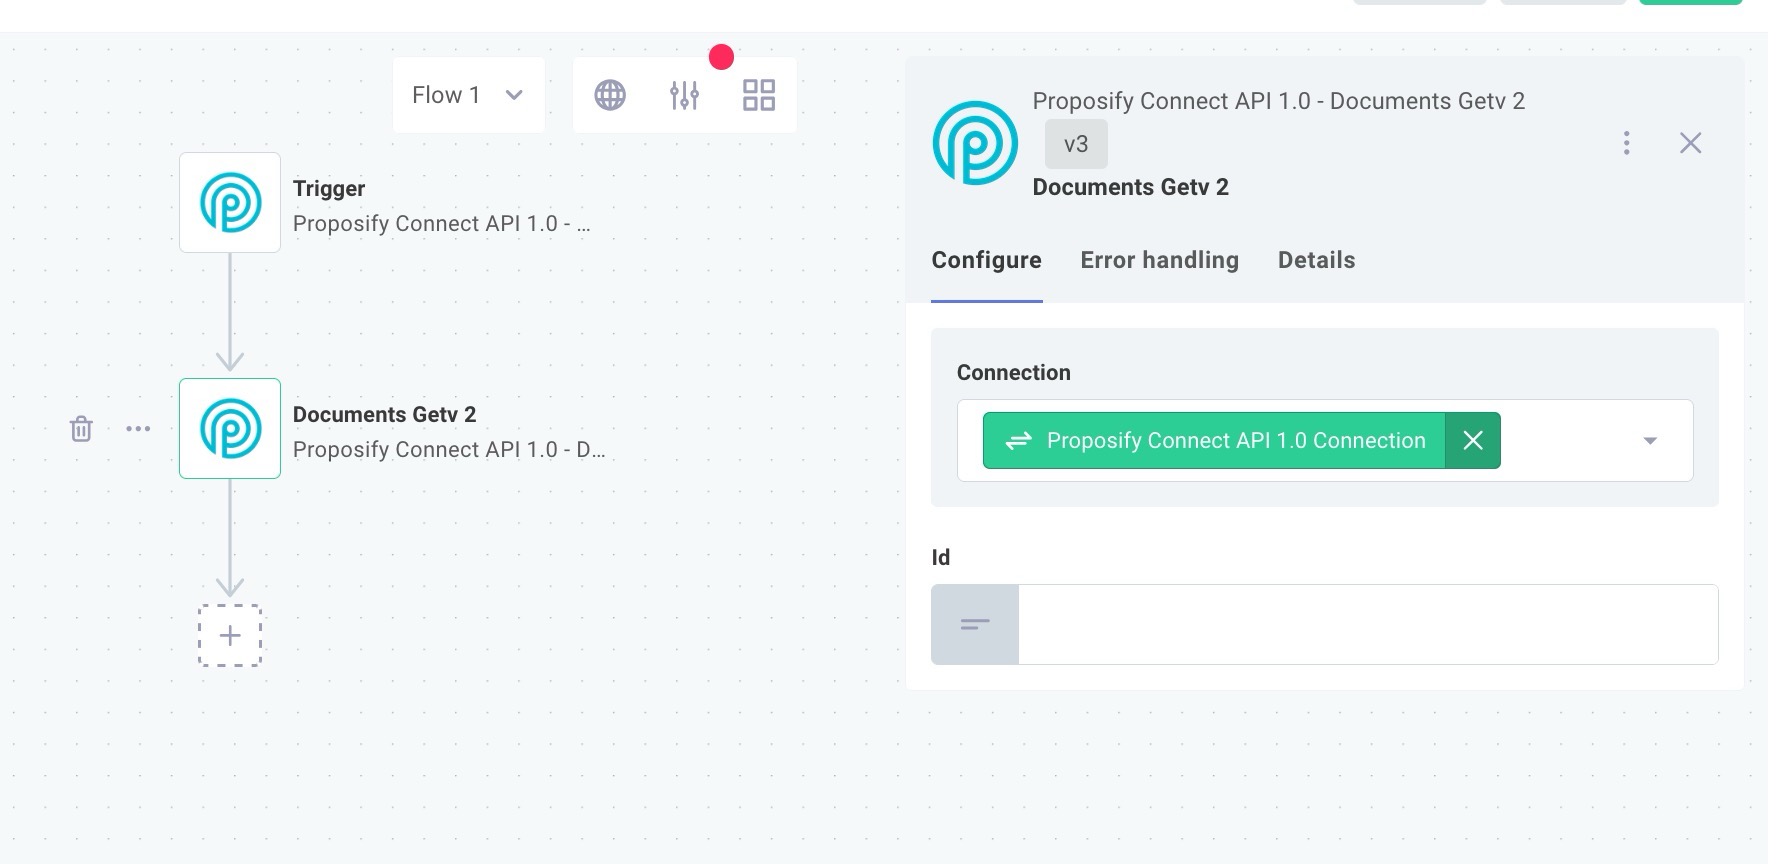Expand the Connection dropdown arrow
Viewport: 1776px width, 864px height.
point(1650,441)
